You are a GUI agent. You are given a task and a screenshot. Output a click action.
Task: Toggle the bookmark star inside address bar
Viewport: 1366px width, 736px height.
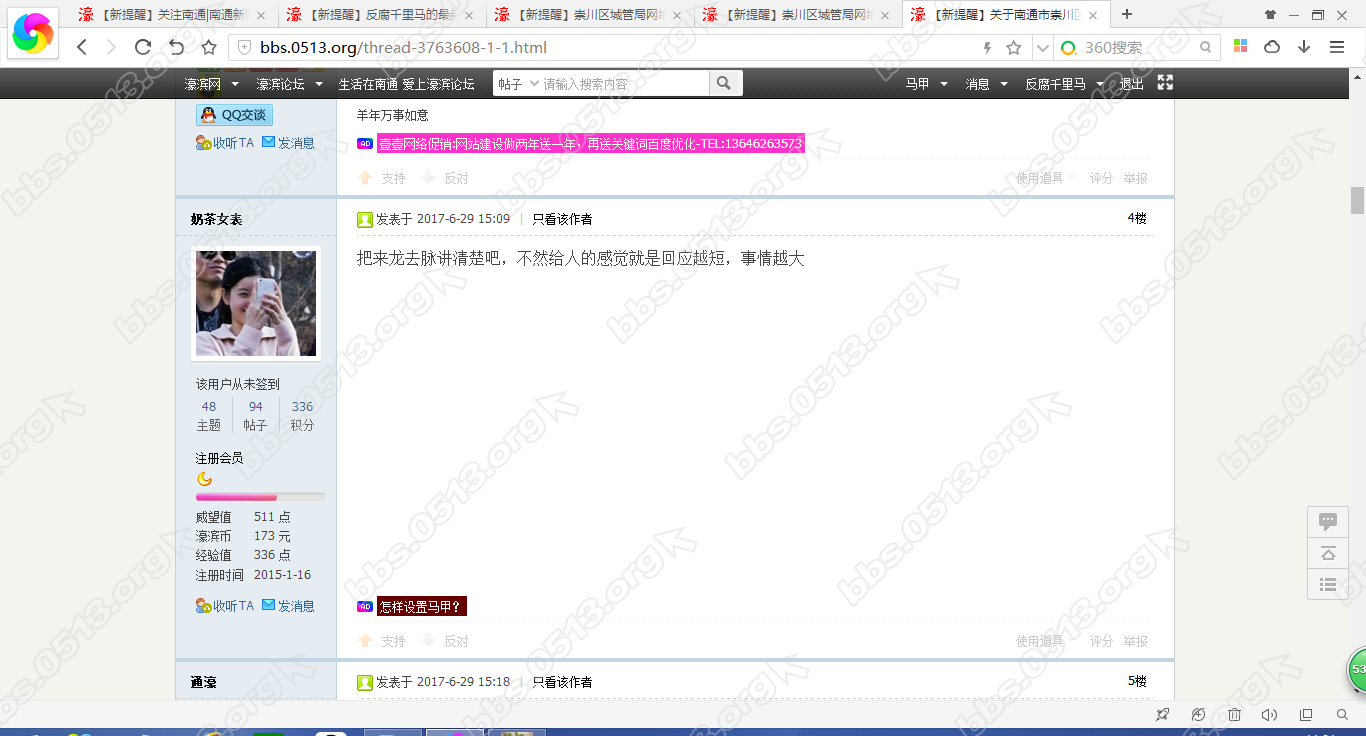1013,47
